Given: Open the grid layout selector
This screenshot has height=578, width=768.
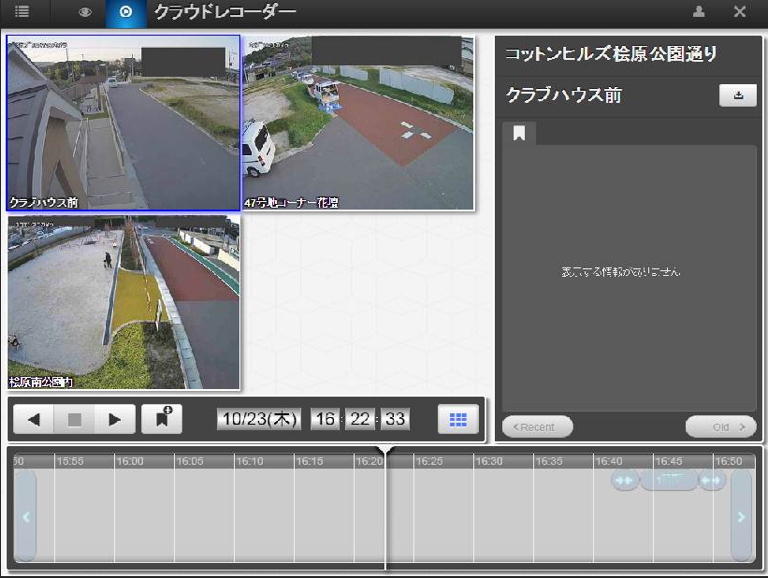Looking at the screenshot, I should [x=458, y=420].
